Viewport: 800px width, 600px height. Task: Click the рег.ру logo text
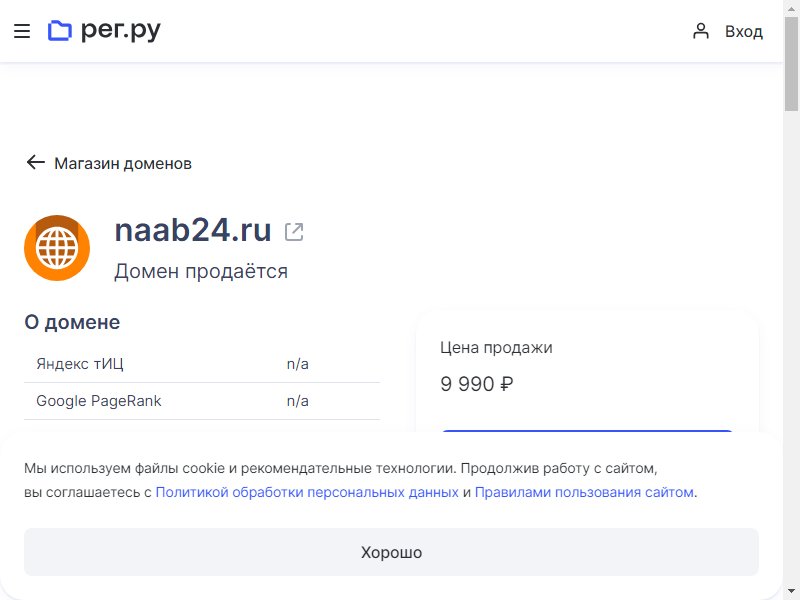click(x=121, y=31)
